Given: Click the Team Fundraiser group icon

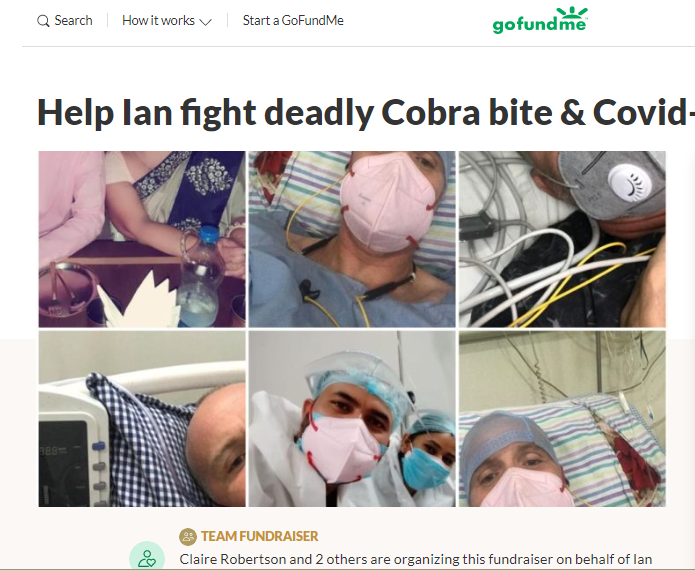Looking at the screenshot, I should 188,537.
